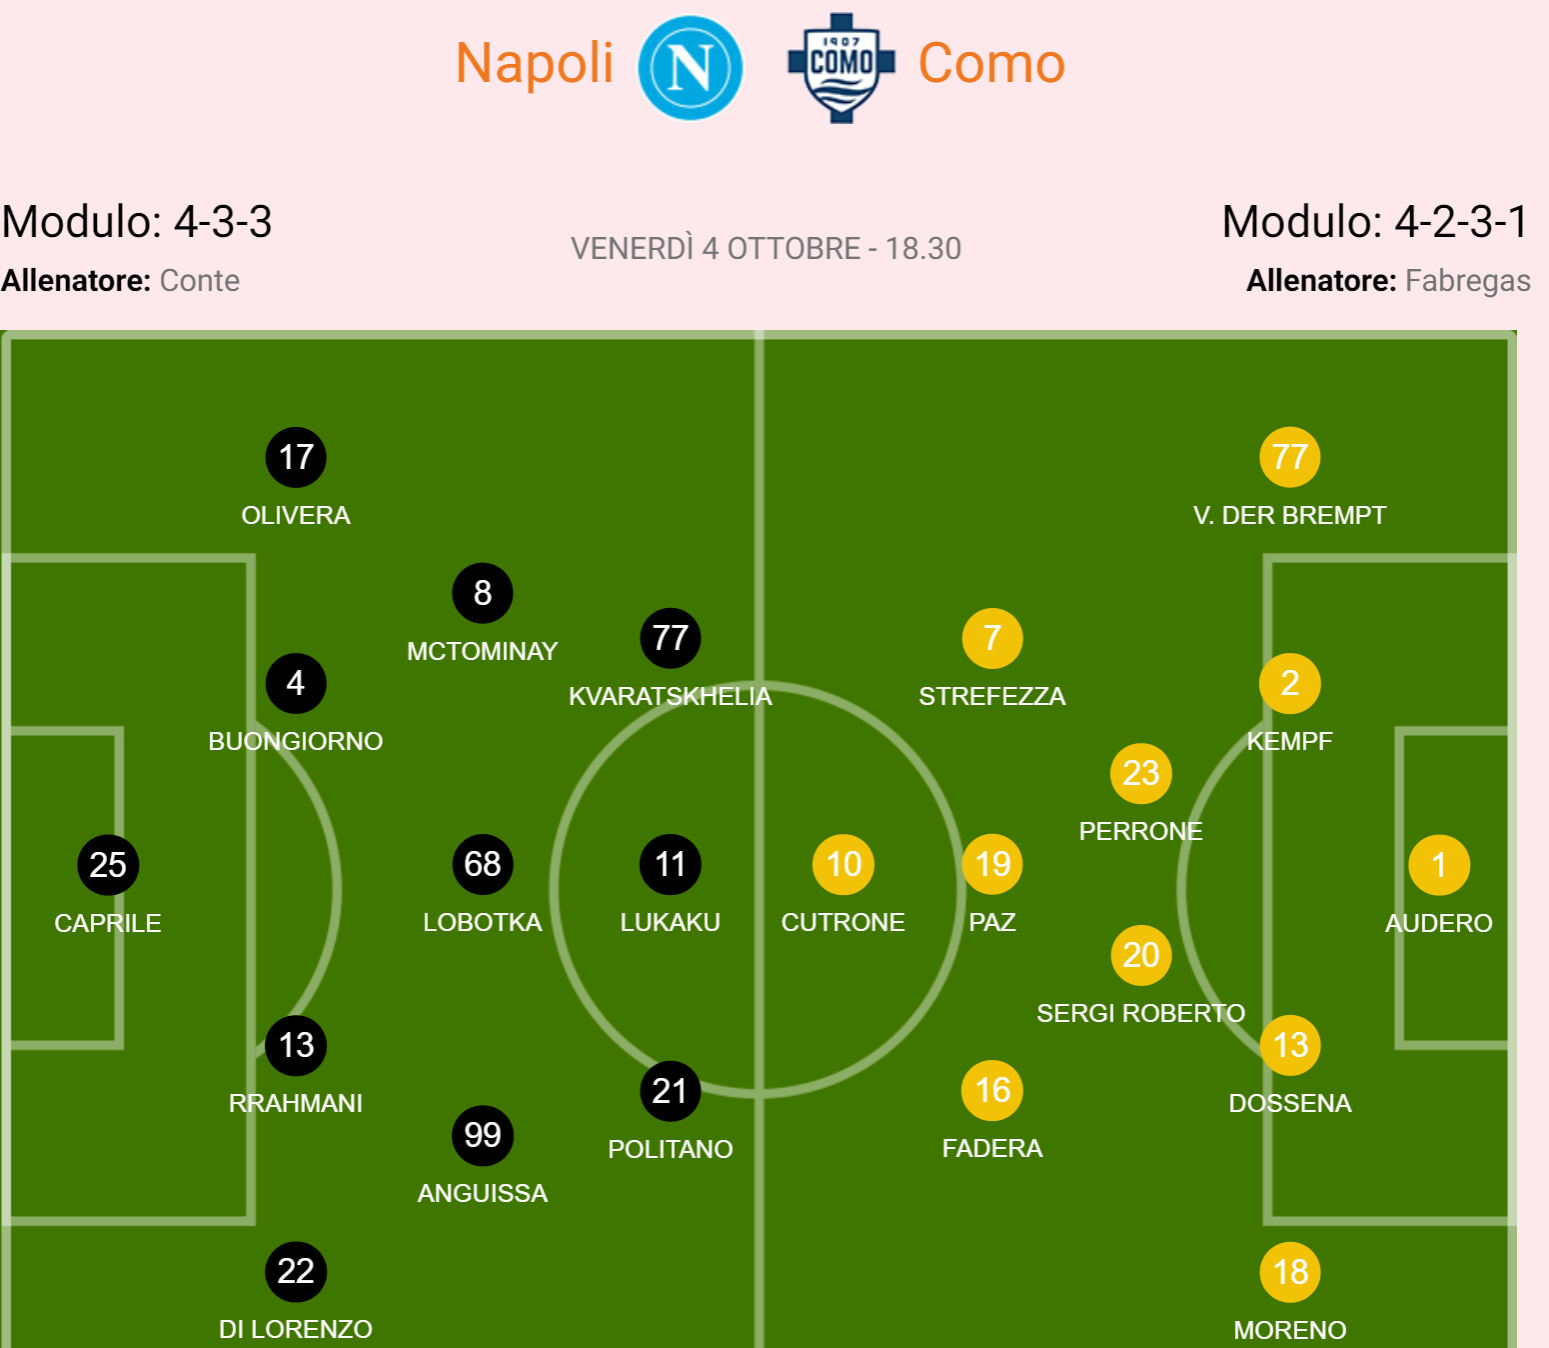Select Lukaku's number 11 badge
Screen dimensions: 1549x1348
tap(670, 864)
